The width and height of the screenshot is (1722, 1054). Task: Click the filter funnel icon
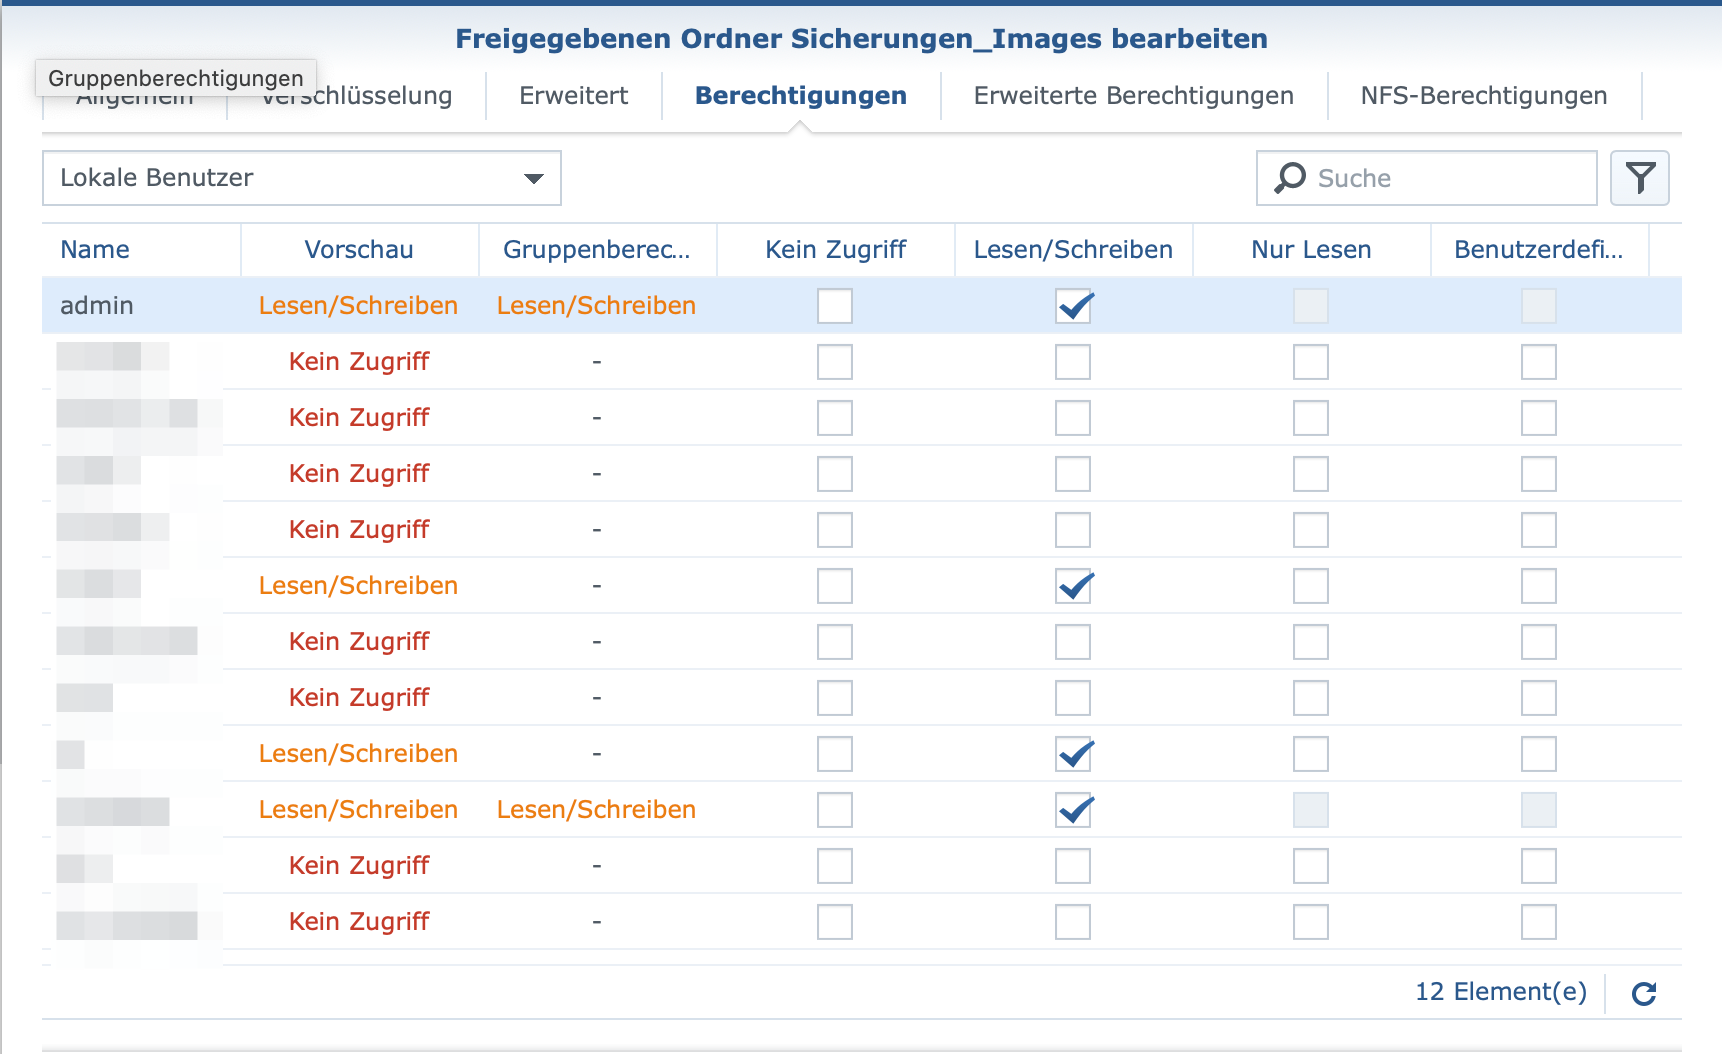point(1640,178)
